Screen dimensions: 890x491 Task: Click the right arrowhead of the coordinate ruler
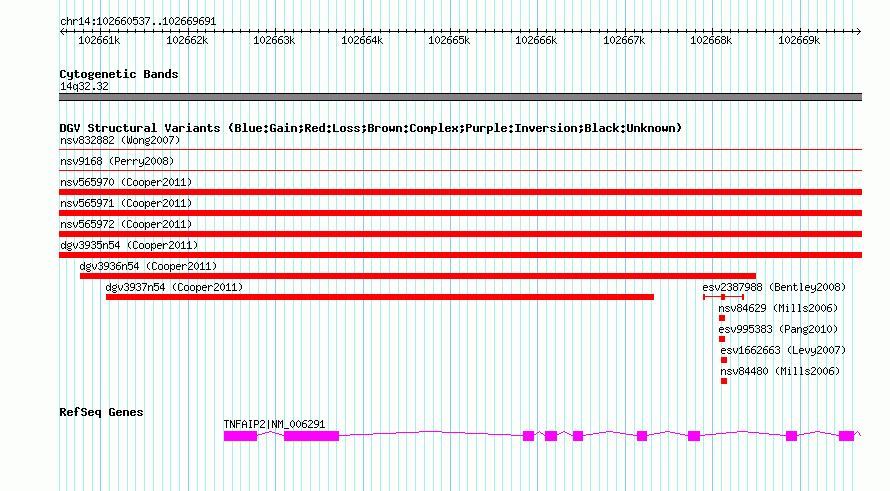click(858, 31)
